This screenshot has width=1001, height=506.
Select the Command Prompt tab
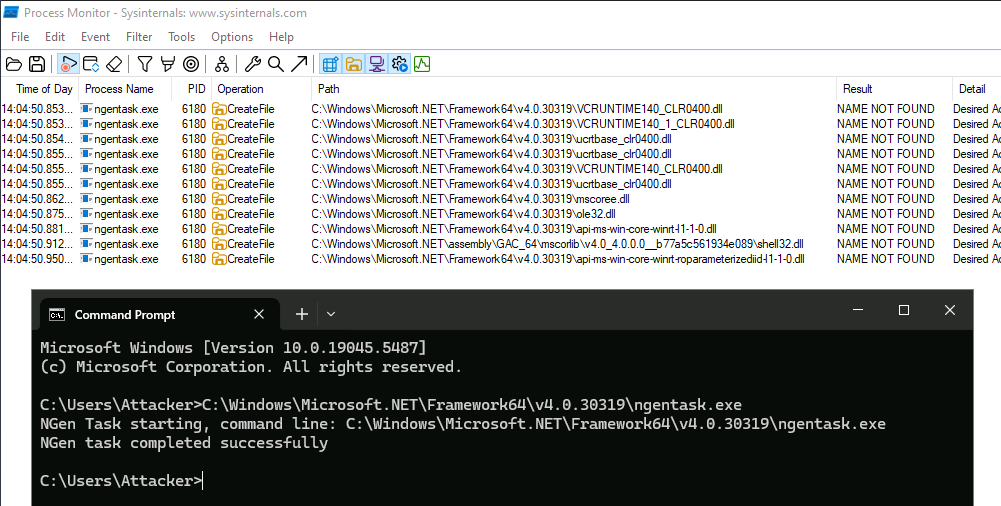(159, 314)
